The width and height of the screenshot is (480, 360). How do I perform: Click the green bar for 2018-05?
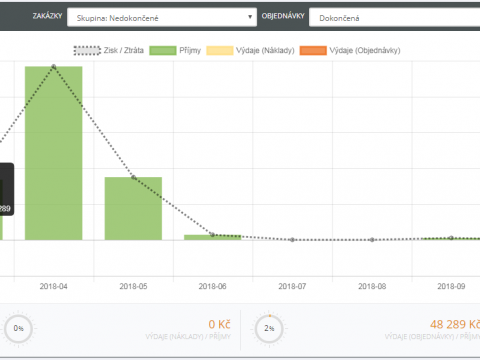pyautogui.click(x=133, y=208)
